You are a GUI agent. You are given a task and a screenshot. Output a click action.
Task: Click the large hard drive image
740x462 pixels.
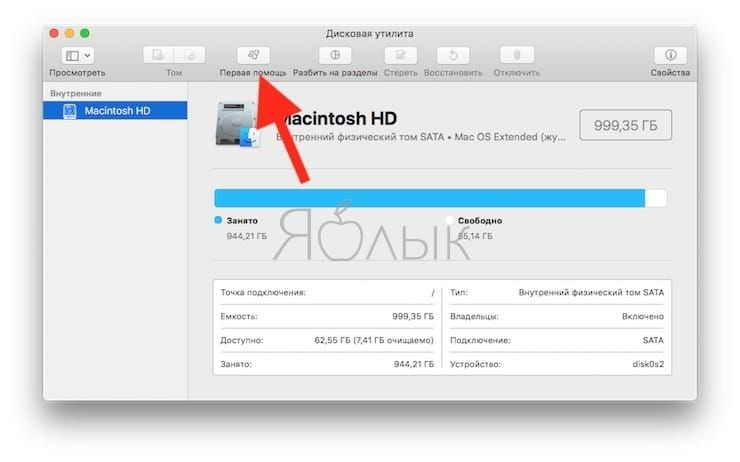pyautogui.click(x=237, y=124)
